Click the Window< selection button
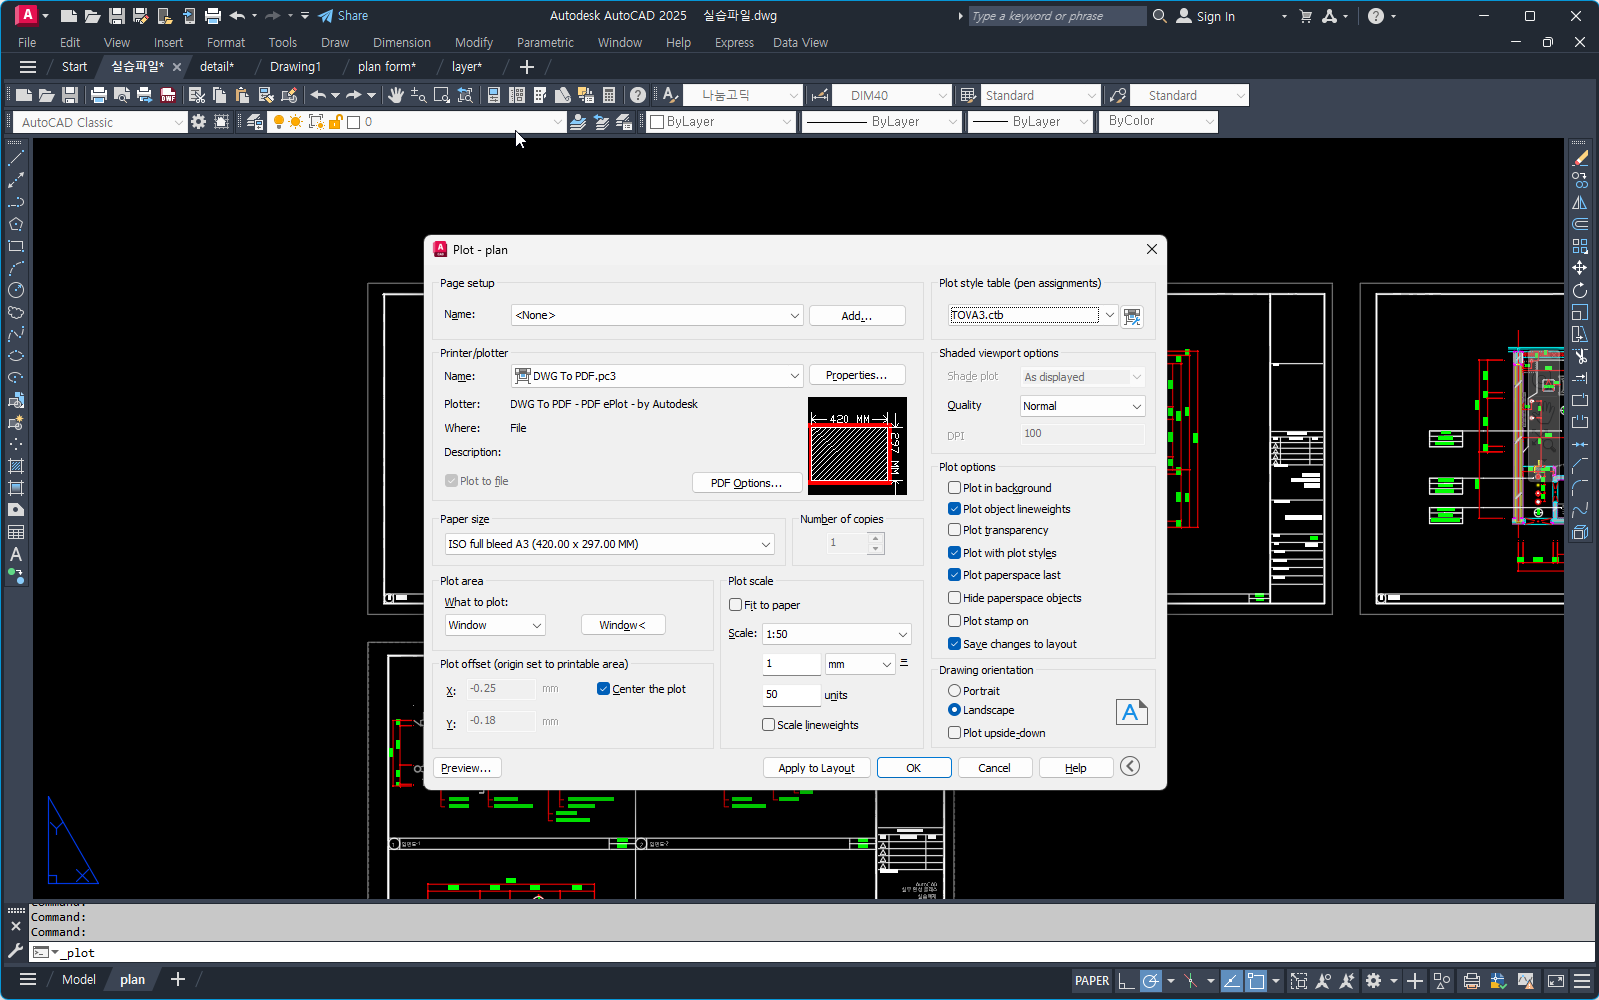 pyautogui.click(x=623, y=625)
